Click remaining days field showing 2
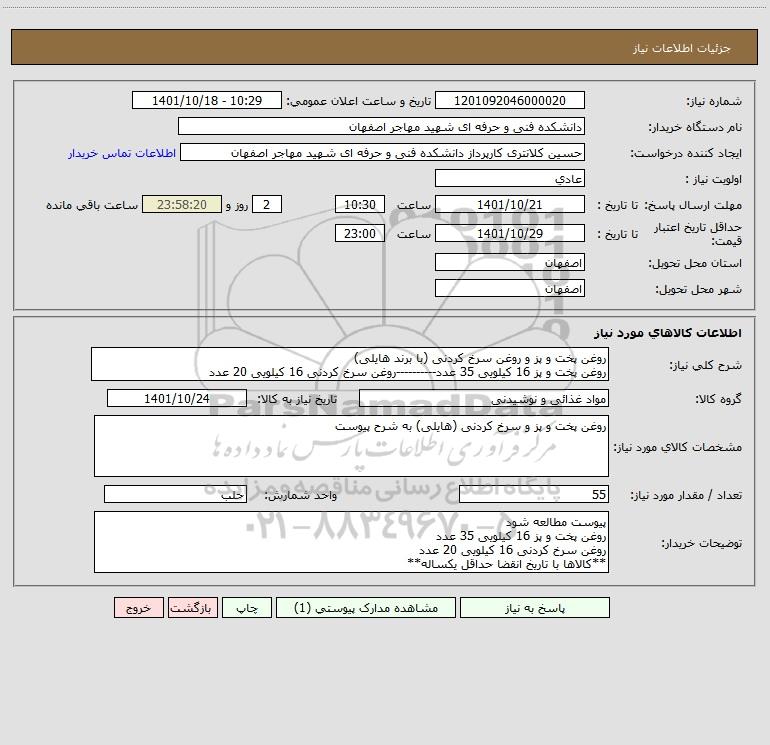 [267, 204]
